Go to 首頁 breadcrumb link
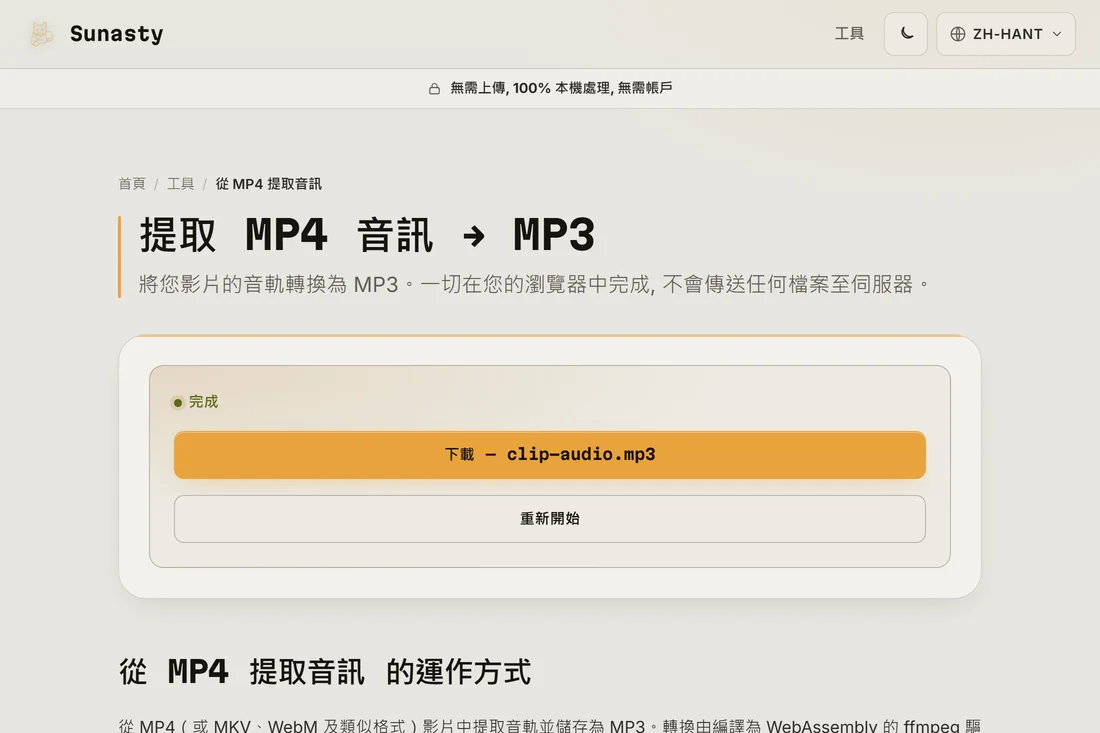Screen dimensions: 1100x733 click(132, 184)
